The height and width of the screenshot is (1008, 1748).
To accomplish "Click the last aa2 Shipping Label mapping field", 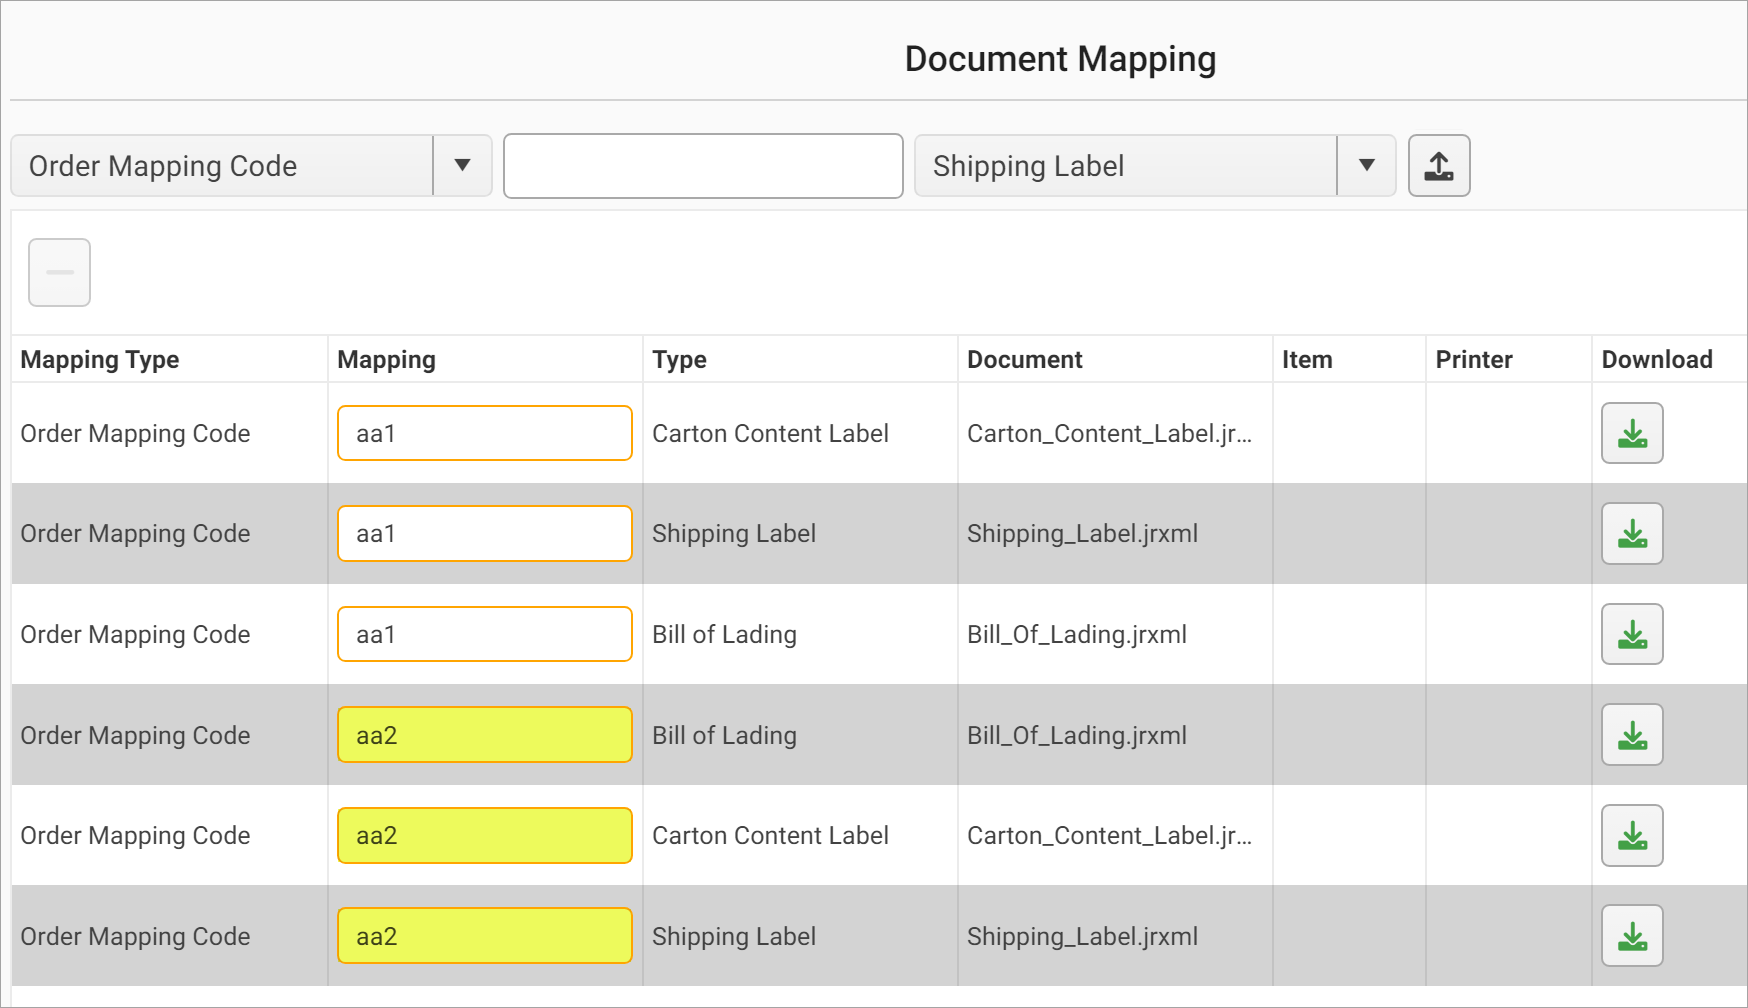I will point(484,935).
